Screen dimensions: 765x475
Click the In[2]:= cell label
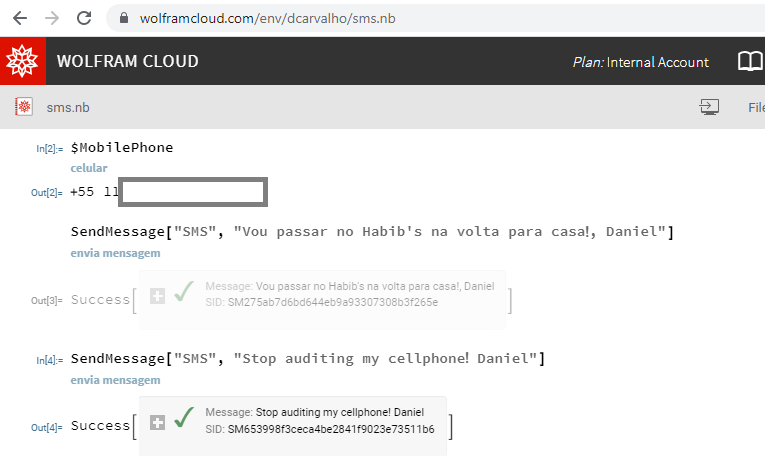click(49, 149)
